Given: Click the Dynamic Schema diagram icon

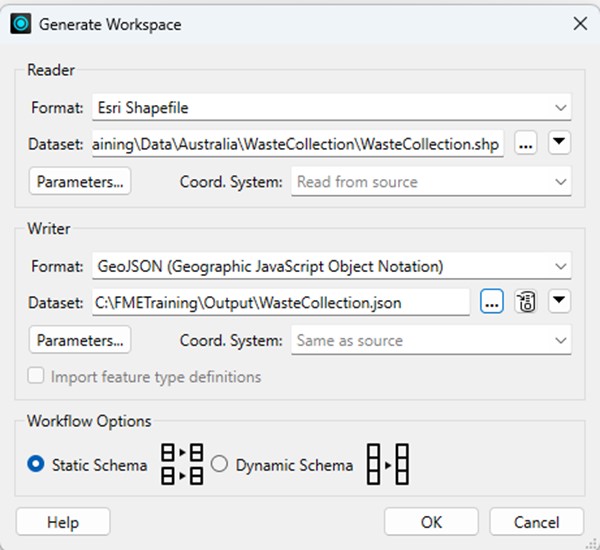Looking at the screenshot, I should tap(389, 465).
